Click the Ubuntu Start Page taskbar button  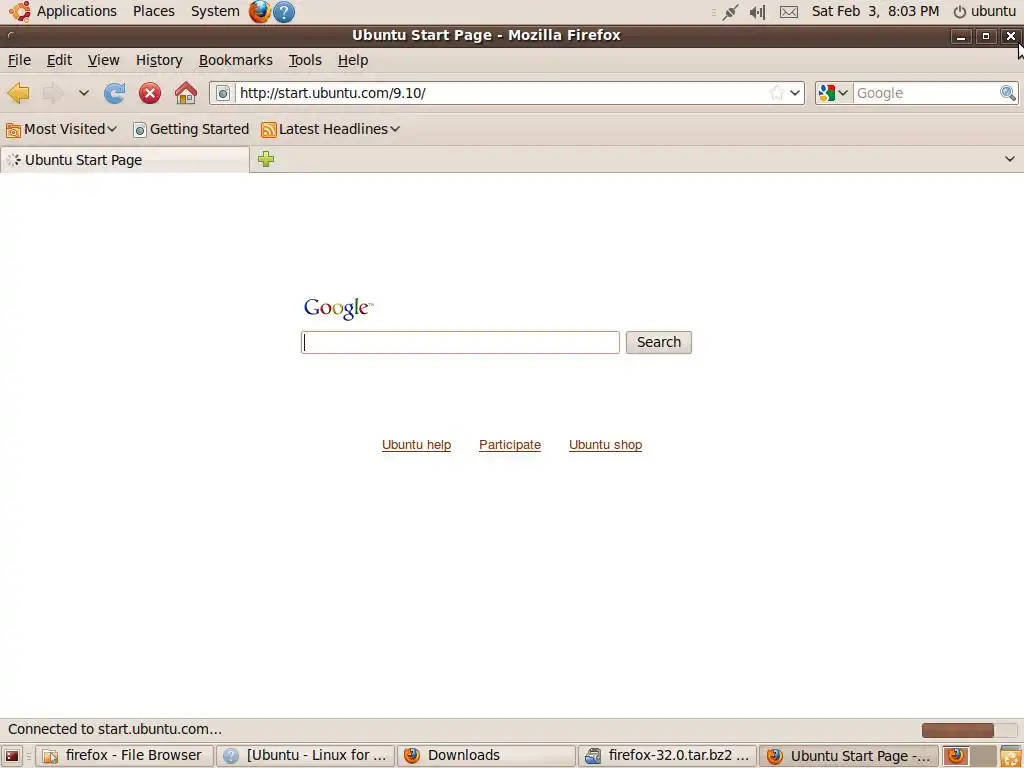click(849, 756)
